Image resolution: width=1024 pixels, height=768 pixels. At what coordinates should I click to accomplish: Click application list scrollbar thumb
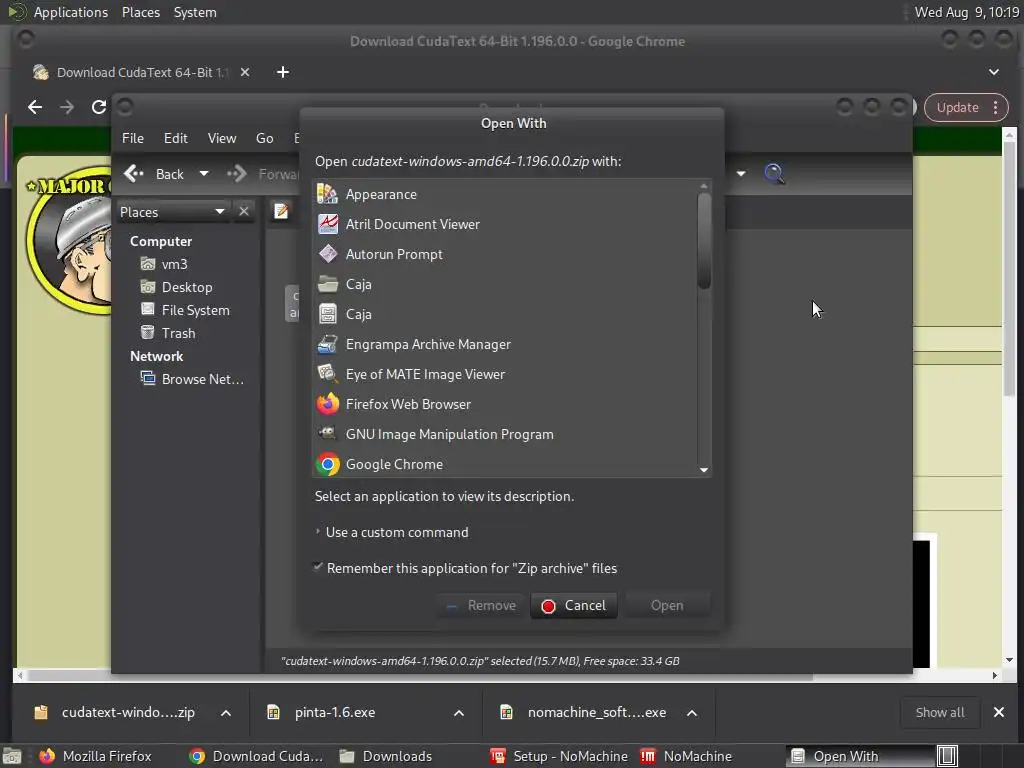(703, 240)
